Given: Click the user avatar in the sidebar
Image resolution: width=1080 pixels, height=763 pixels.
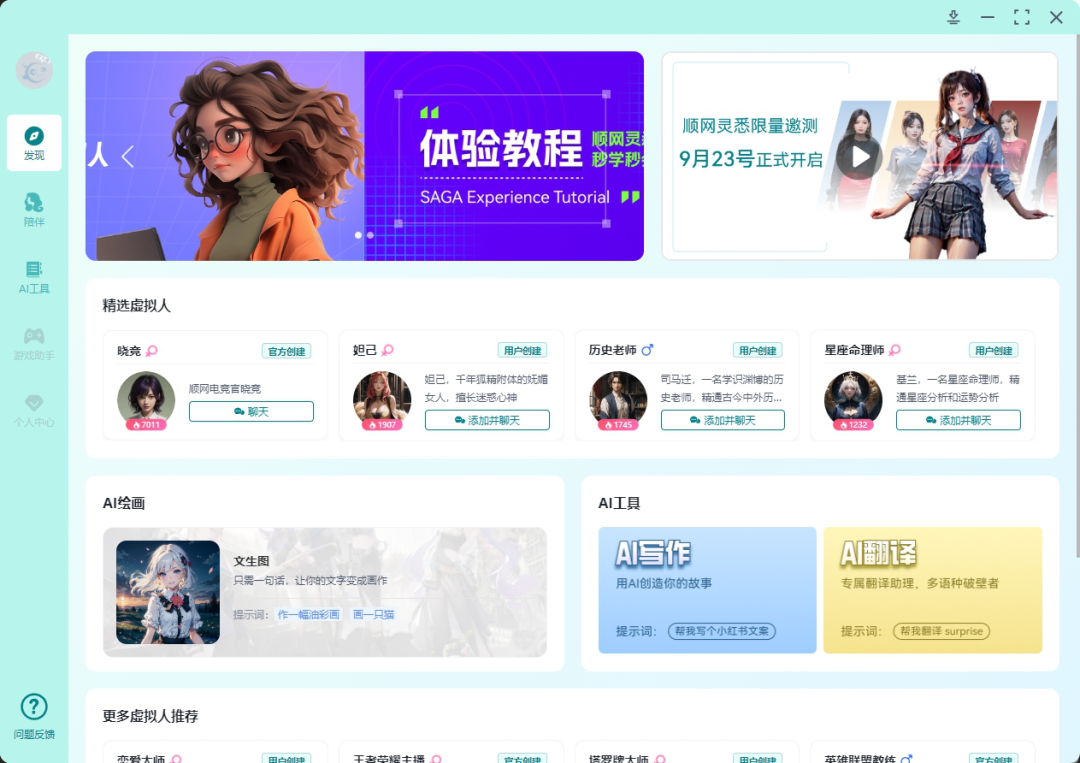Looking at the screenshot, I should pos(34,70).
